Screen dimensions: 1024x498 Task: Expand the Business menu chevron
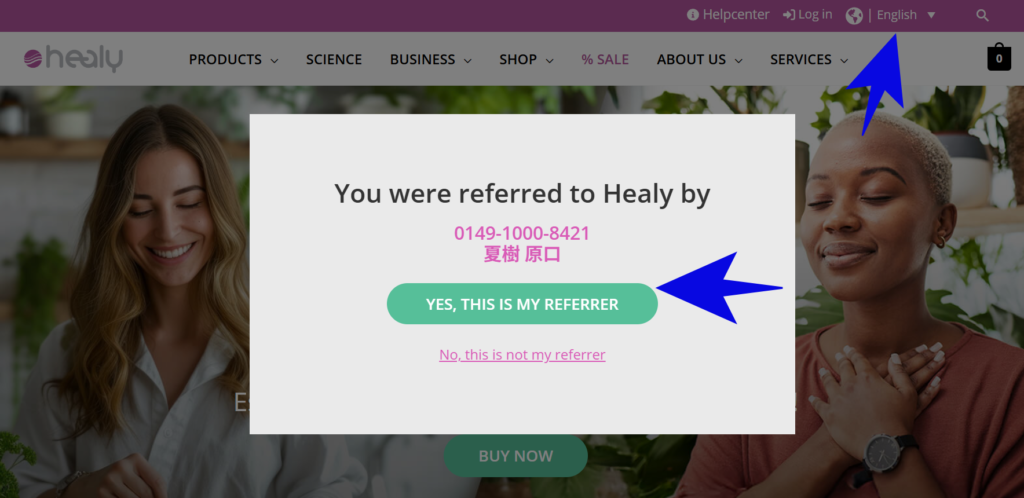point(467,60)
